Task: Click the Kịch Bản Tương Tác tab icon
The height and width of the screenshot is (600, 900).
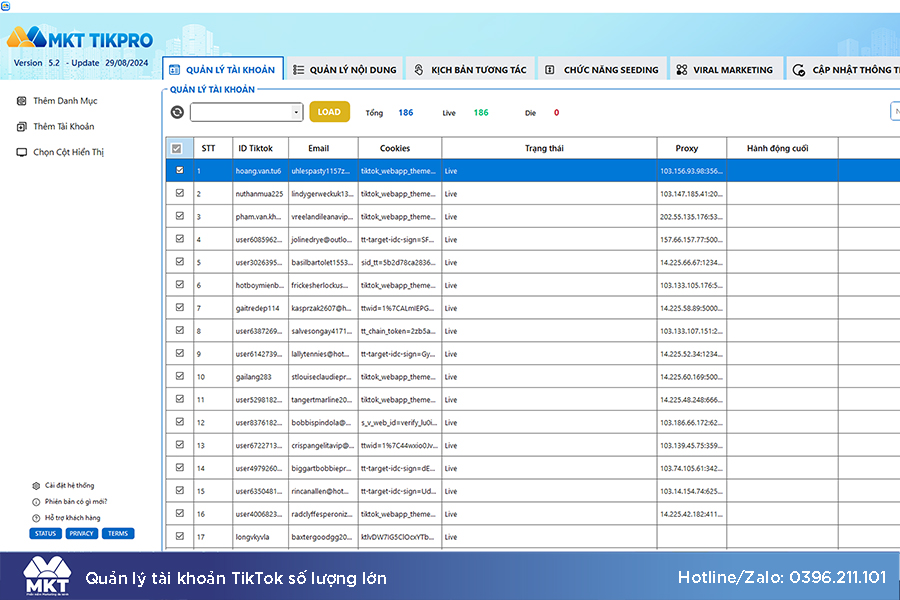Action: (419, 70)
